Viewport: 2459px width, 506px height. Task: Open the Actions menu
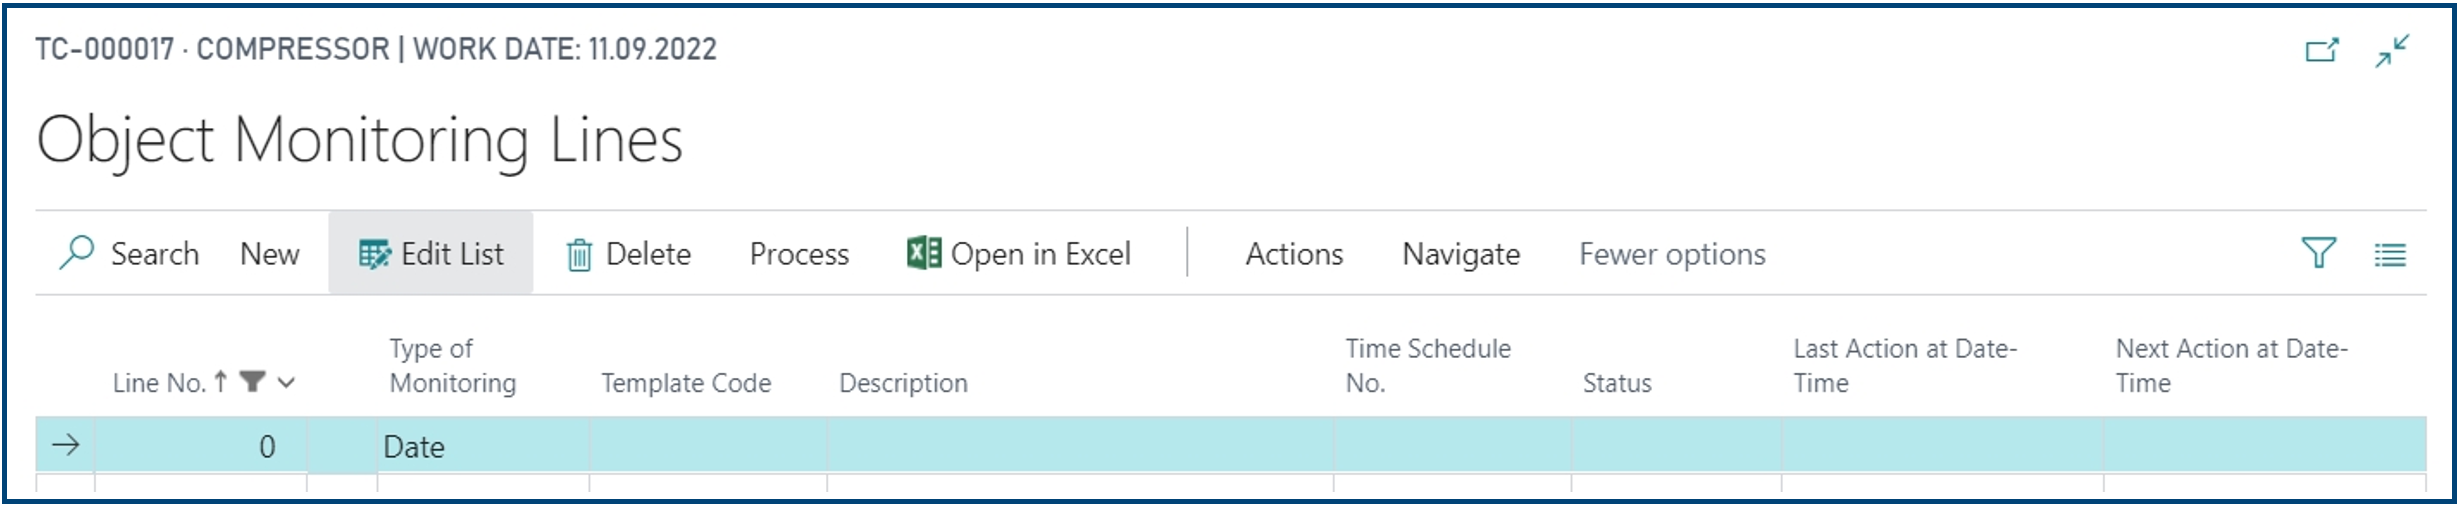[x=1294, y=255]
